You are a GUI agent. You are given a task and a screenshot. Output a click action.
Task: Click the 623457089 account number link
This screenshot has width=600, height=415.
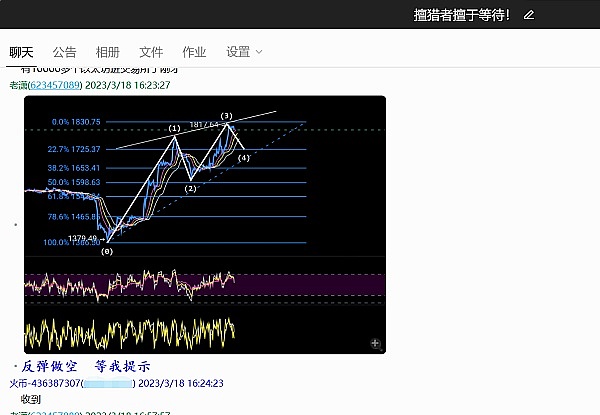tap(55, 85)
